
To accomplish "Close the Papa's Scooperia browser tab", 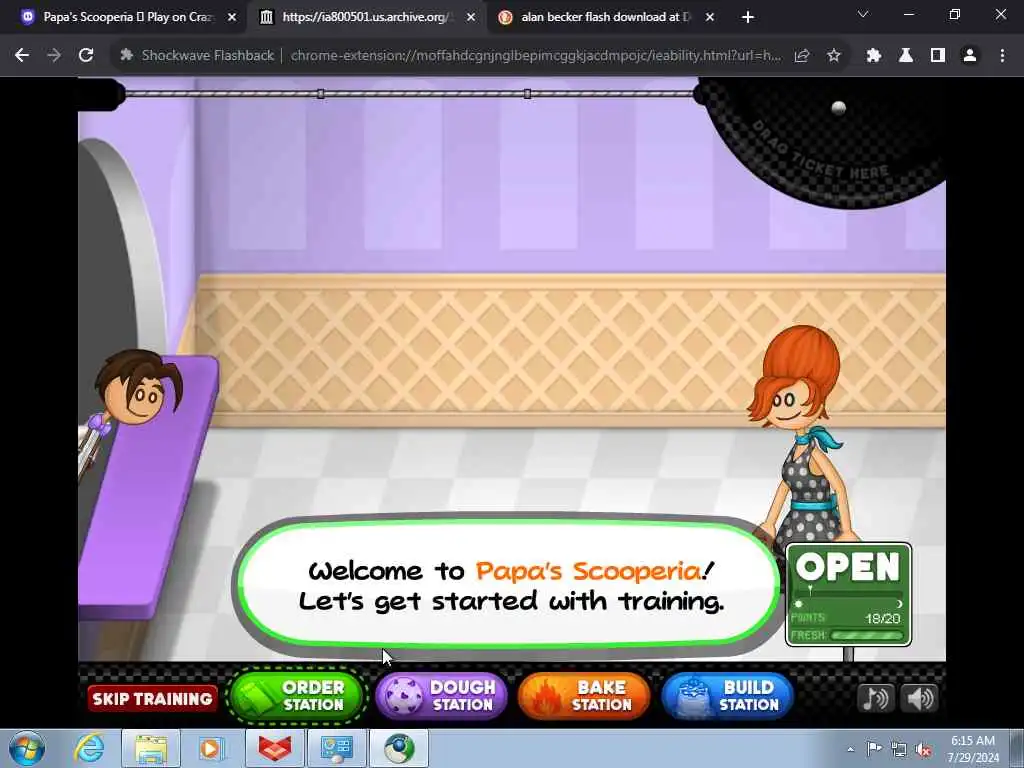I will [x=232, y=18].
